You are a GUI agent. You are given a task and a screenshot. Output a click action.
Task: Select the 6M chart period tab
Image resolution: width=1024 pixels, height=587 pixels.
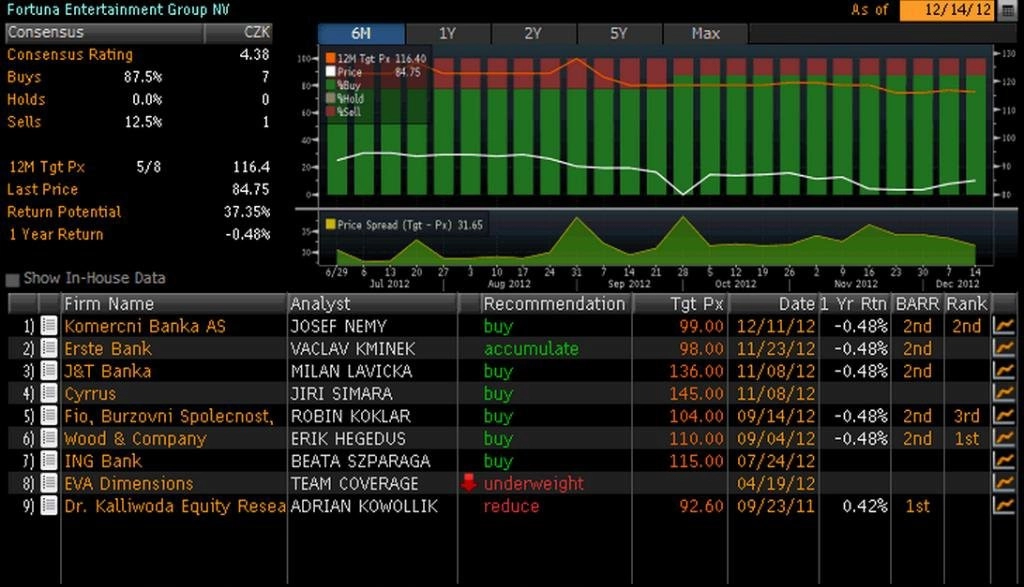tap(360, 33)
